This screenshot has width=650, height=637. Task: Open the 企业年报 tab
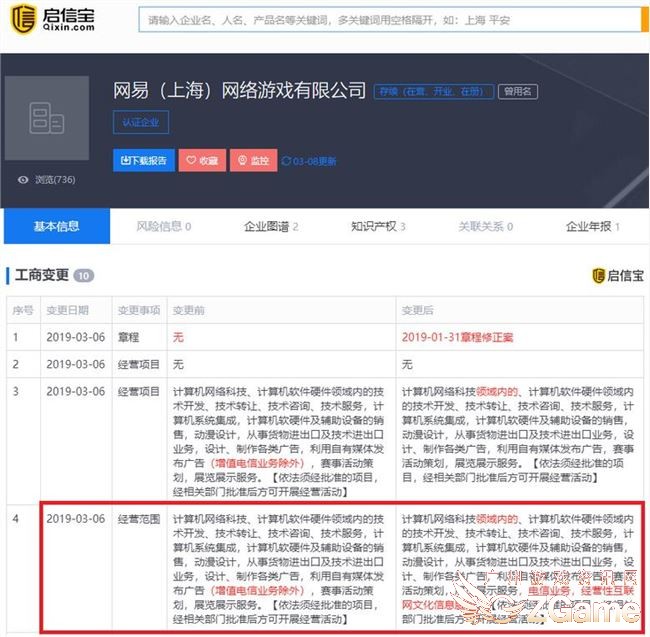(x=593, y=226)
